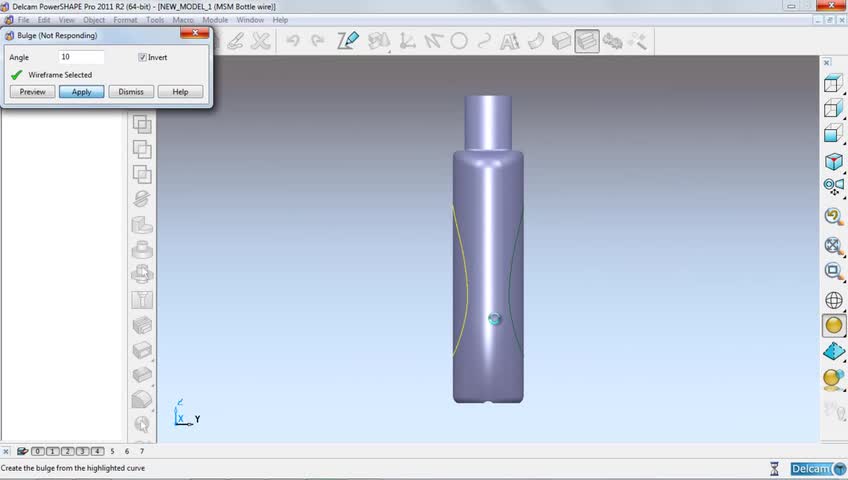Select the curve tool icon
This screenshot has width=848, height=480.
point(484,41)
